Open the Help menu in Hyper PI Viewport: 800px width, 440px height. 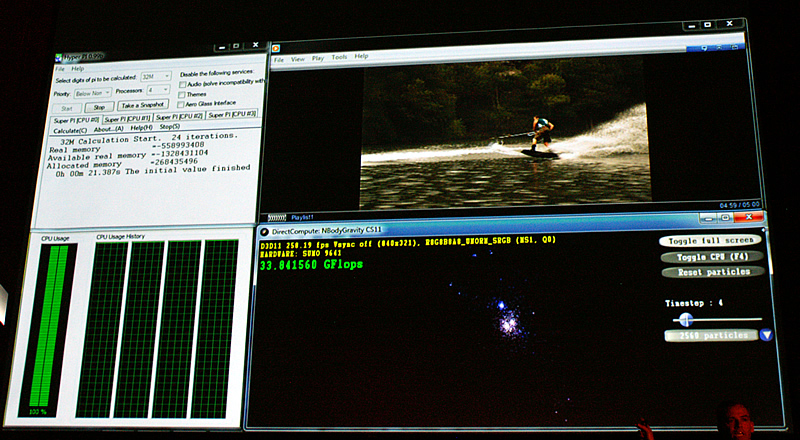click(x=78, y=68)
